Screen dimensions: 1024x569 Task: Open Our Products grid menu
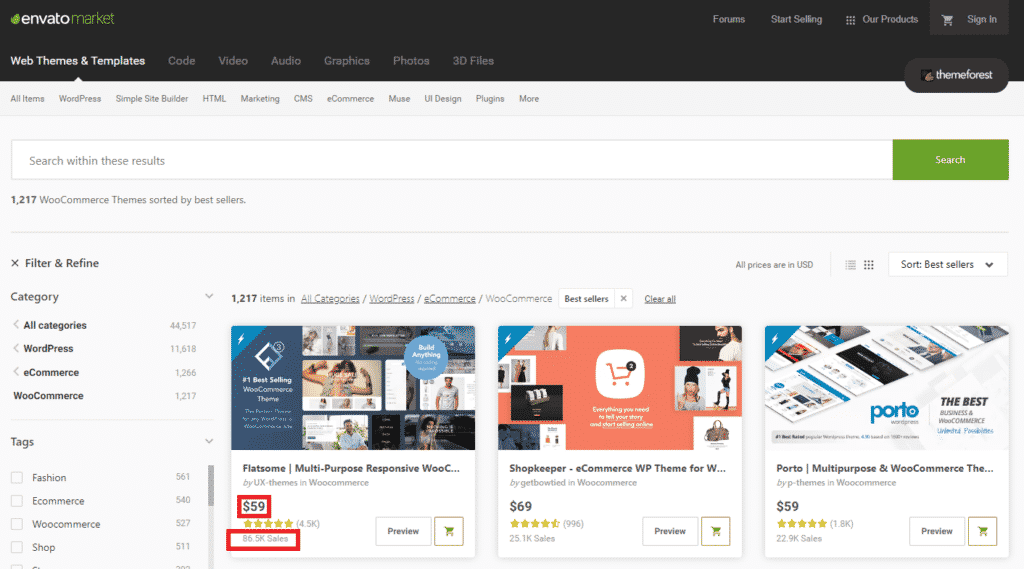pos(882,20)
